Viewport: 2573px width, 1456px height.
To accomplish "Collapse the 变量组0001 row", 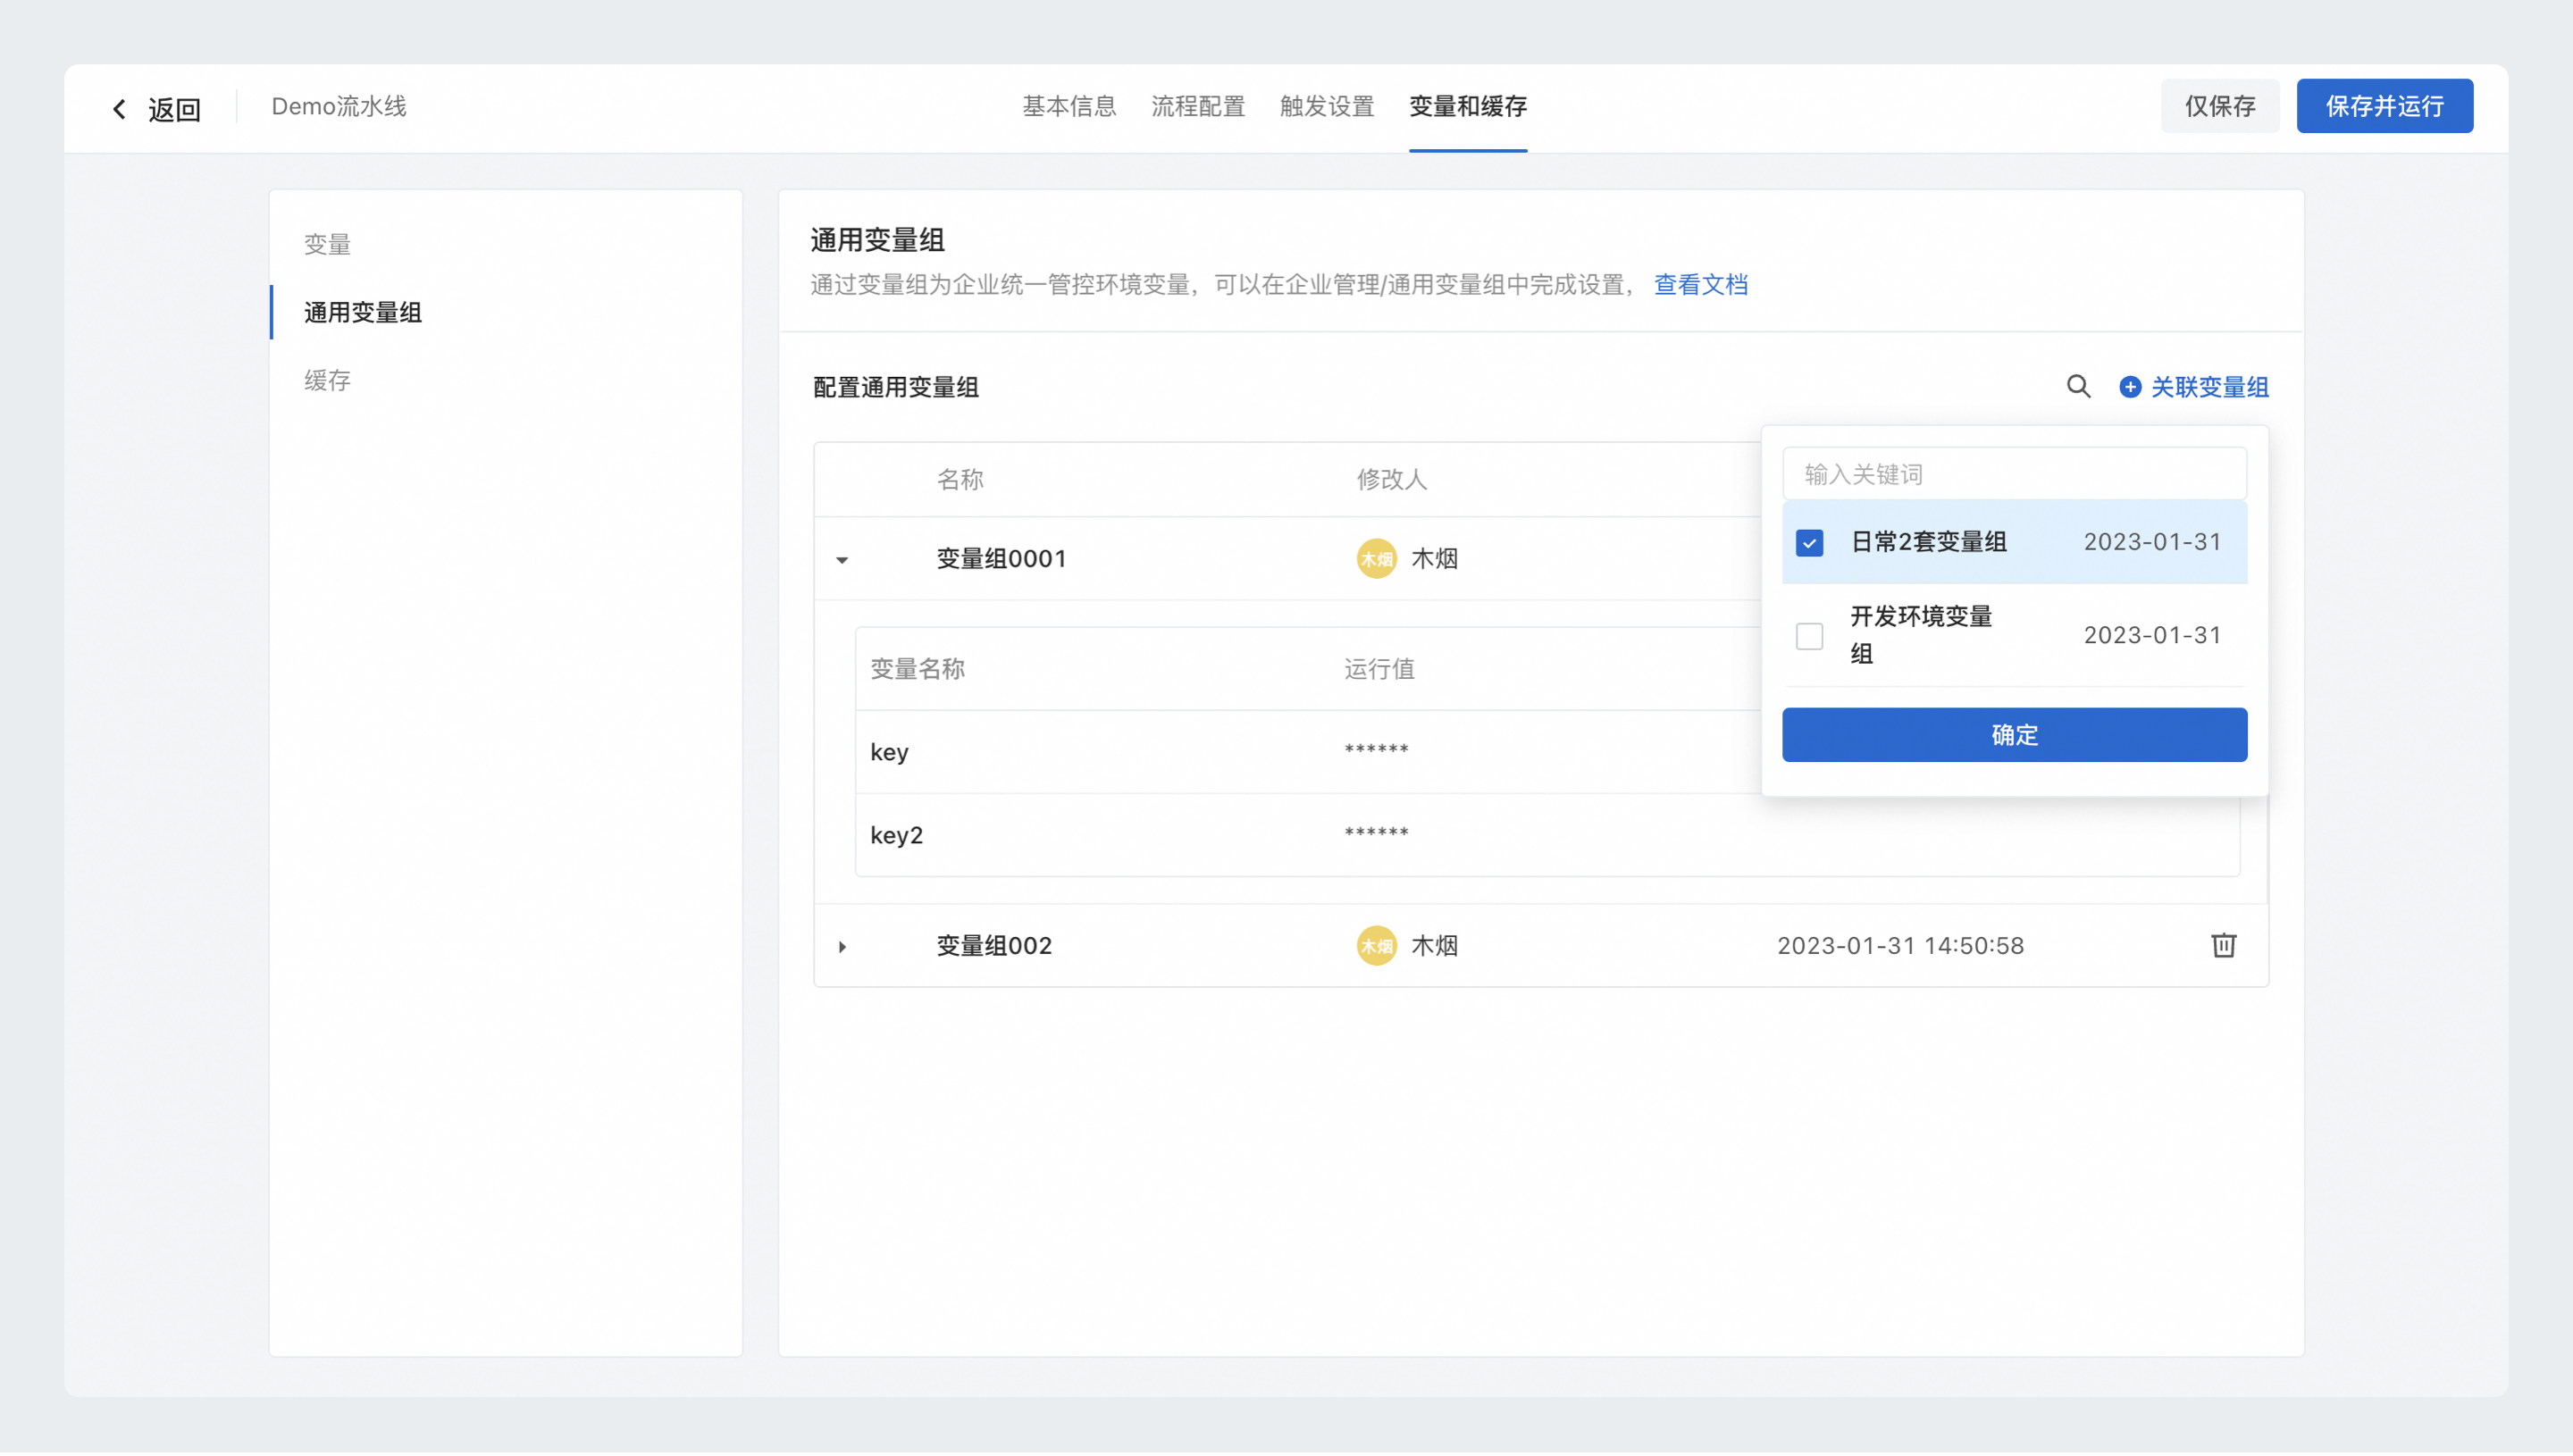I will pyautogui.click(x=842, y=560).
